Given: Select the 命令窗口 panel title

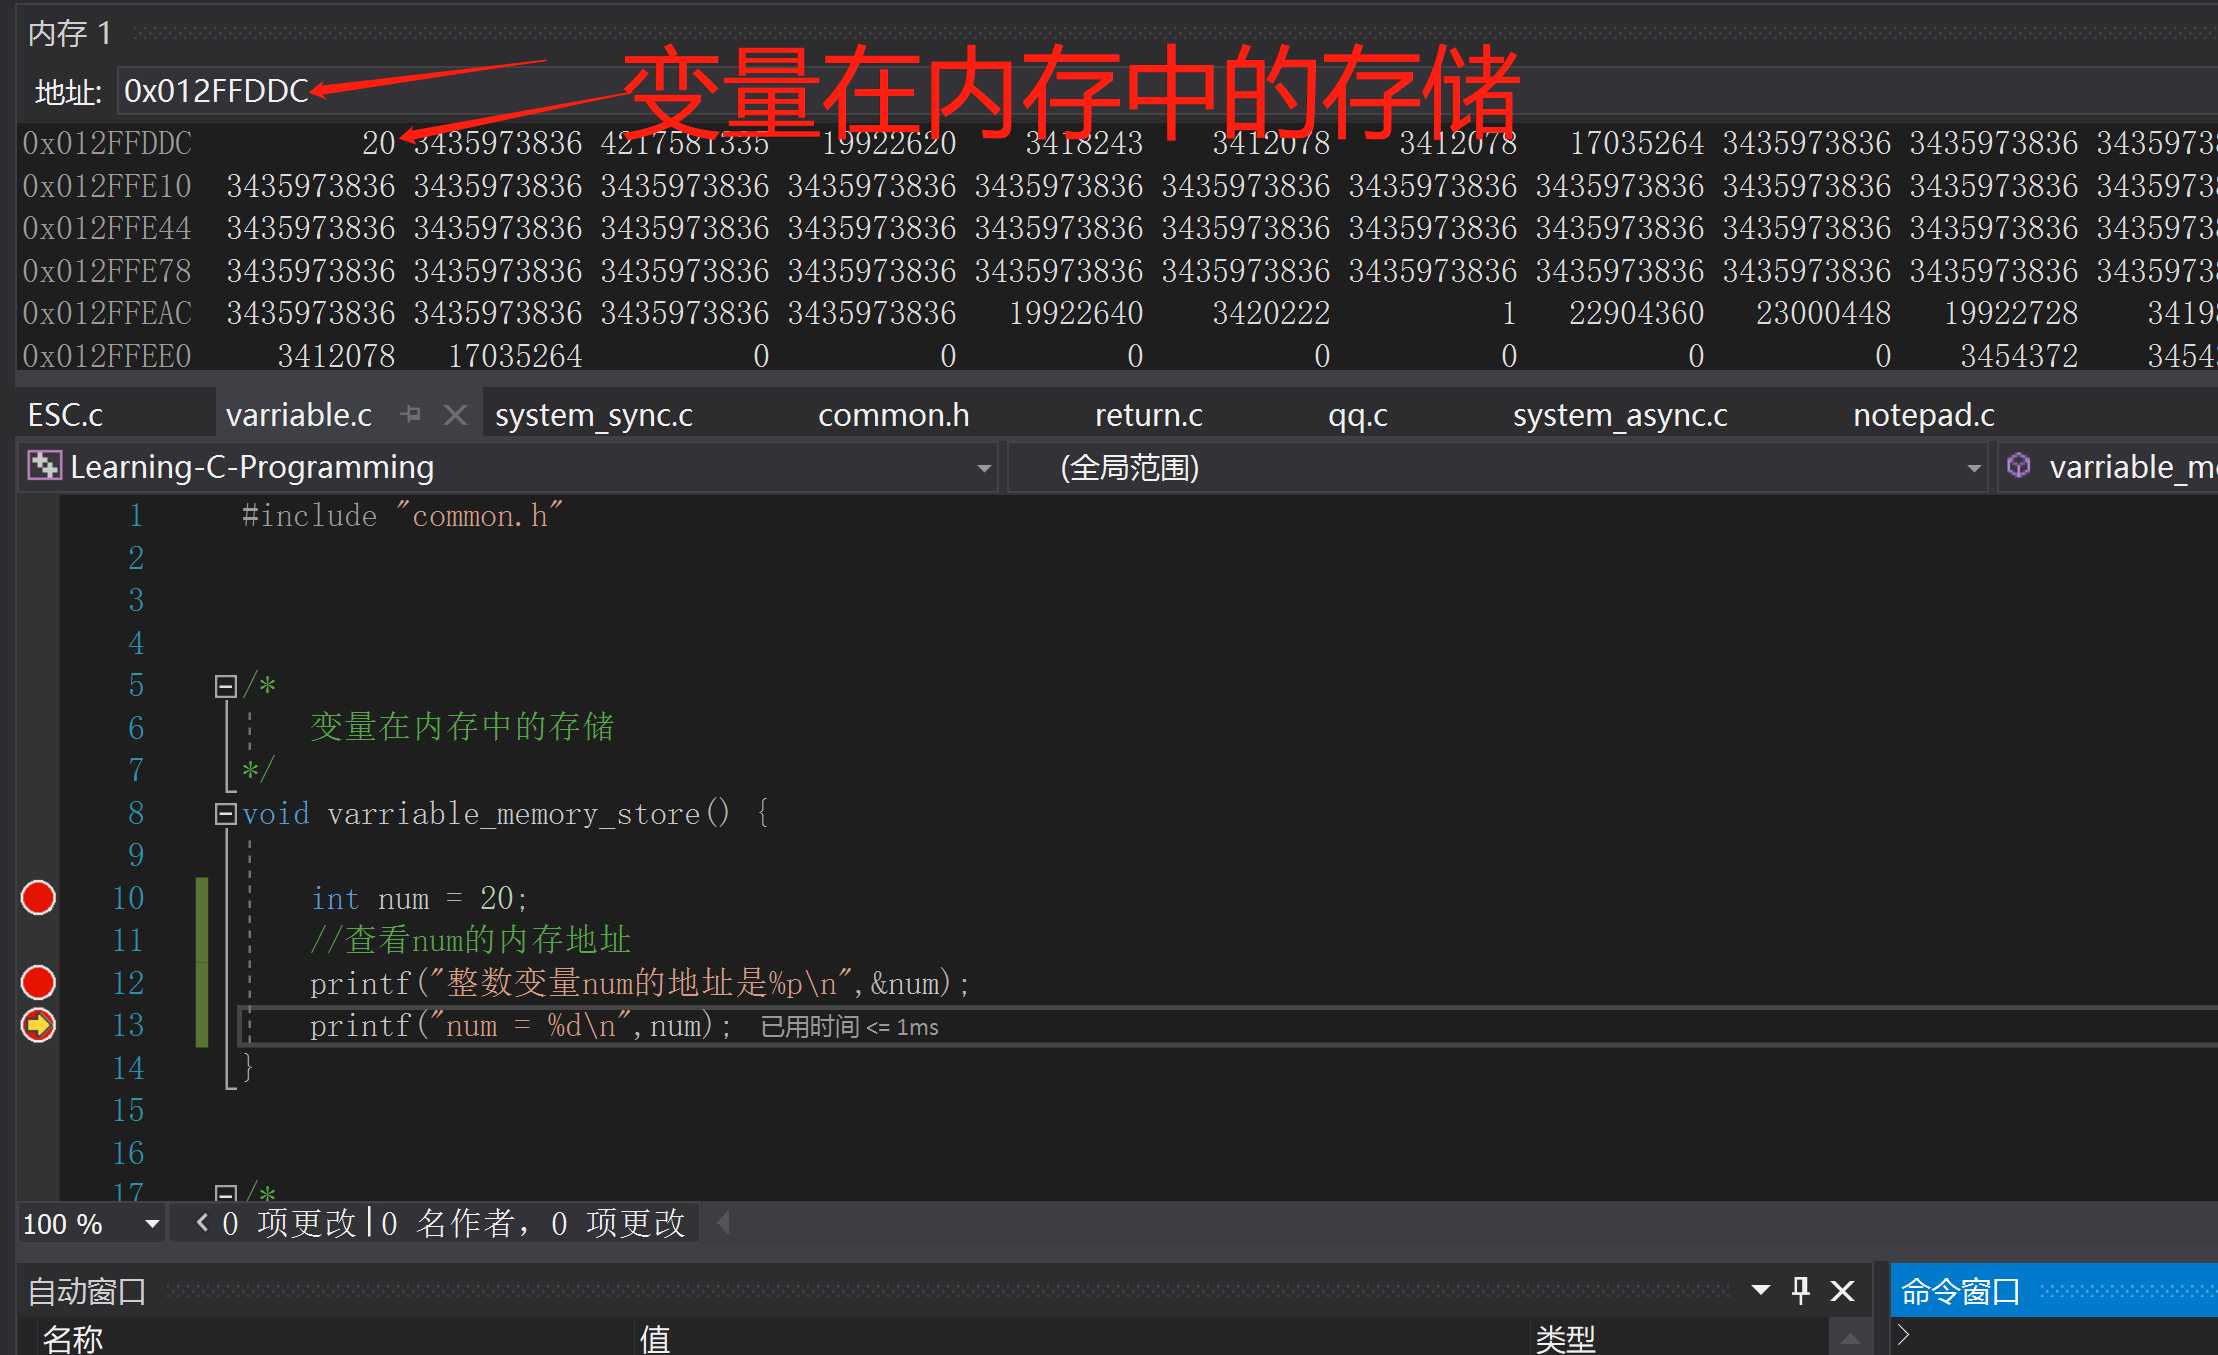Looking at the screenshot, I should coord(1960,1292).
